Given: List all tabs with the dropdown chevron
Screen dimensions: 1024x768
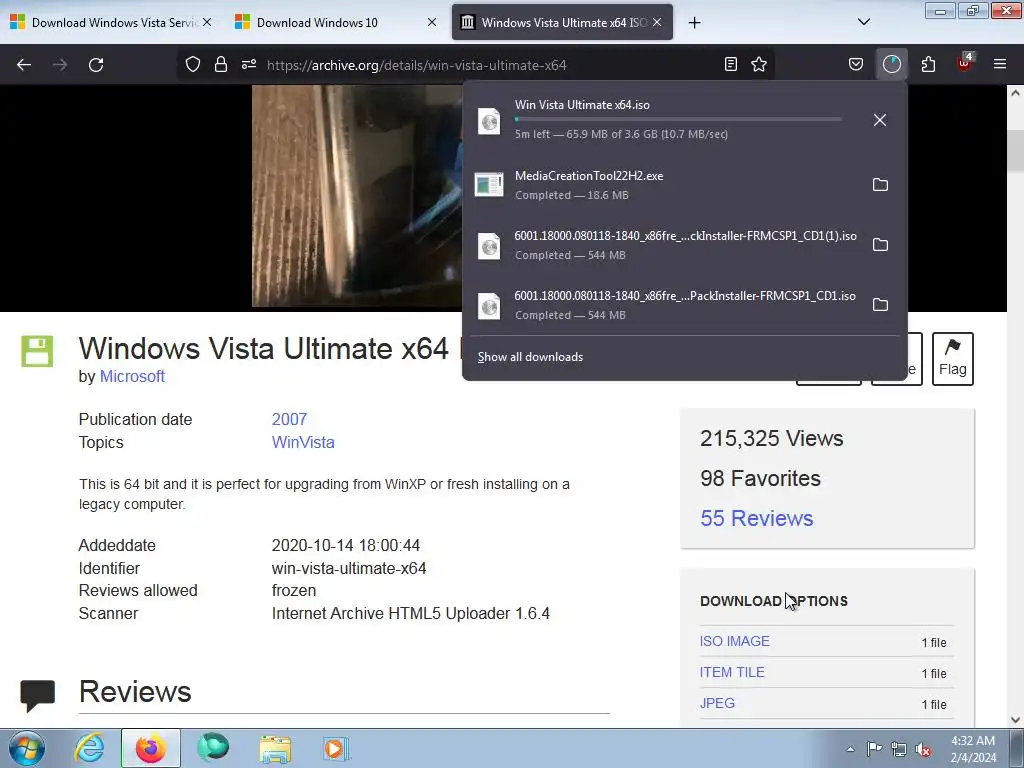Looking at the screenshot, I should (863, 22).
